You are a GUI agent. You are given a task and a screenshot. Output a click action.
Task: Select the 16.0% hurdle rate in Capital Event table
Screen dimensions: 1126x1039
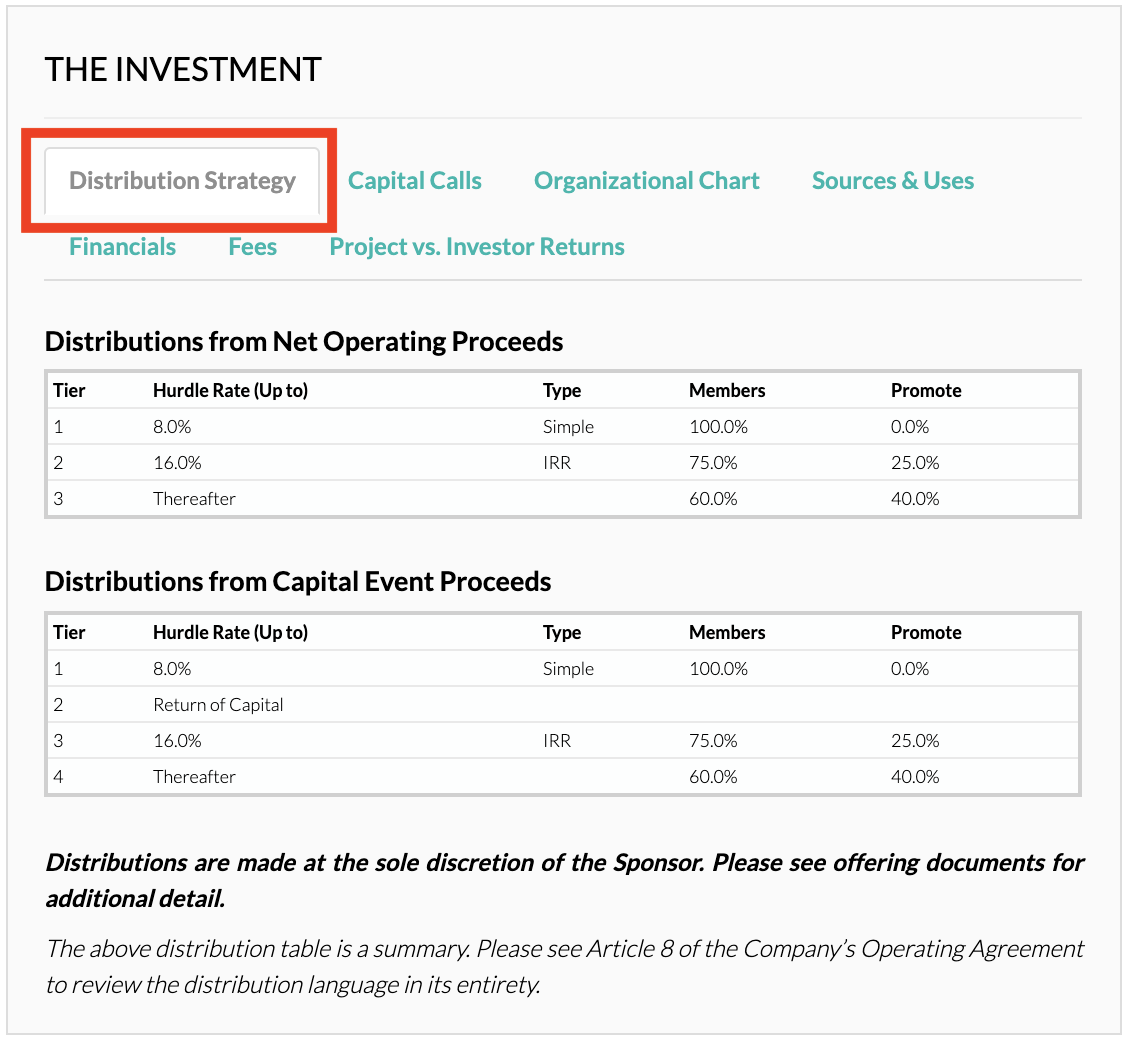click(177, 741)
